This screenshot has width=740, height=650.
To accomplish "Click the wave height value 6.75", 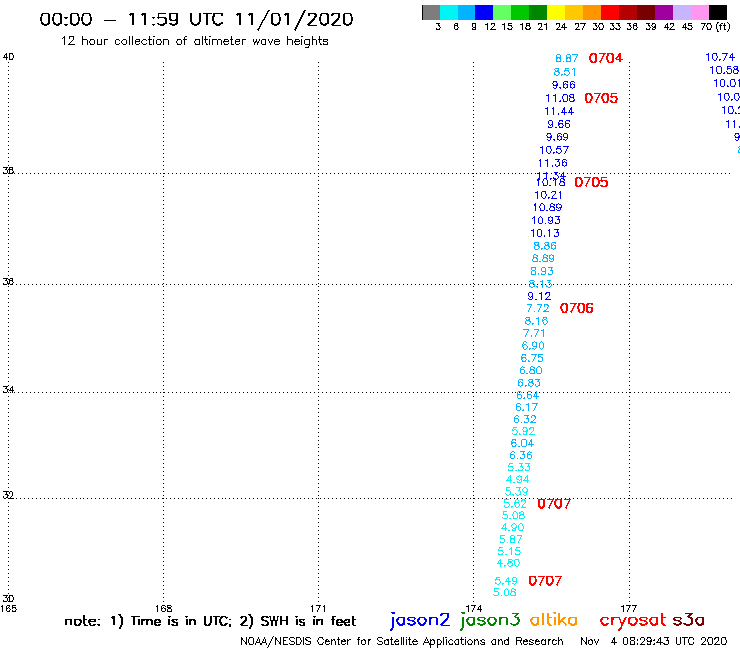I will [x=532, y=358].
